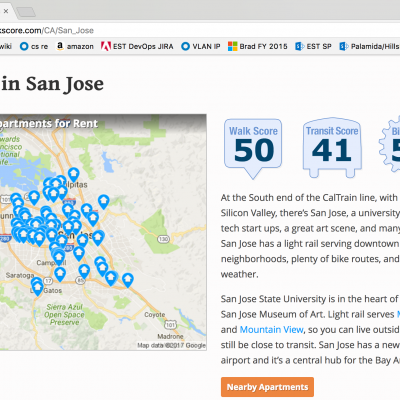Click the Sierra Azul Open Space Preserve label
The height and width of the screenshot is (400, 400).
click(x=64, y=315)
